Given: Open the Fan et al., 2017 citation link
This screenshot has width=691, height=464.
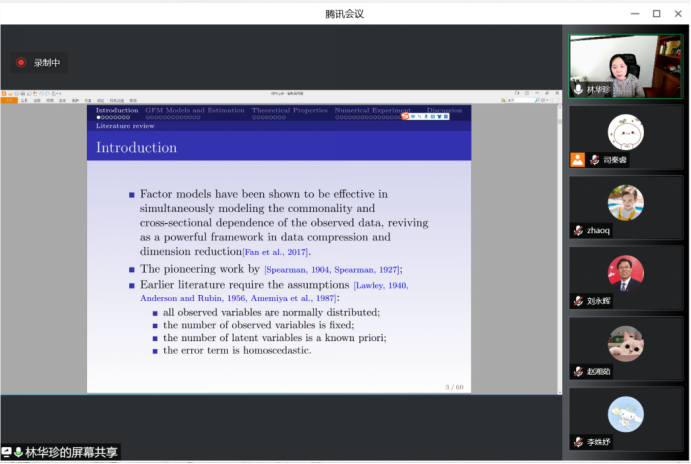Looking at the screenshot, I should tap(268, 252).
